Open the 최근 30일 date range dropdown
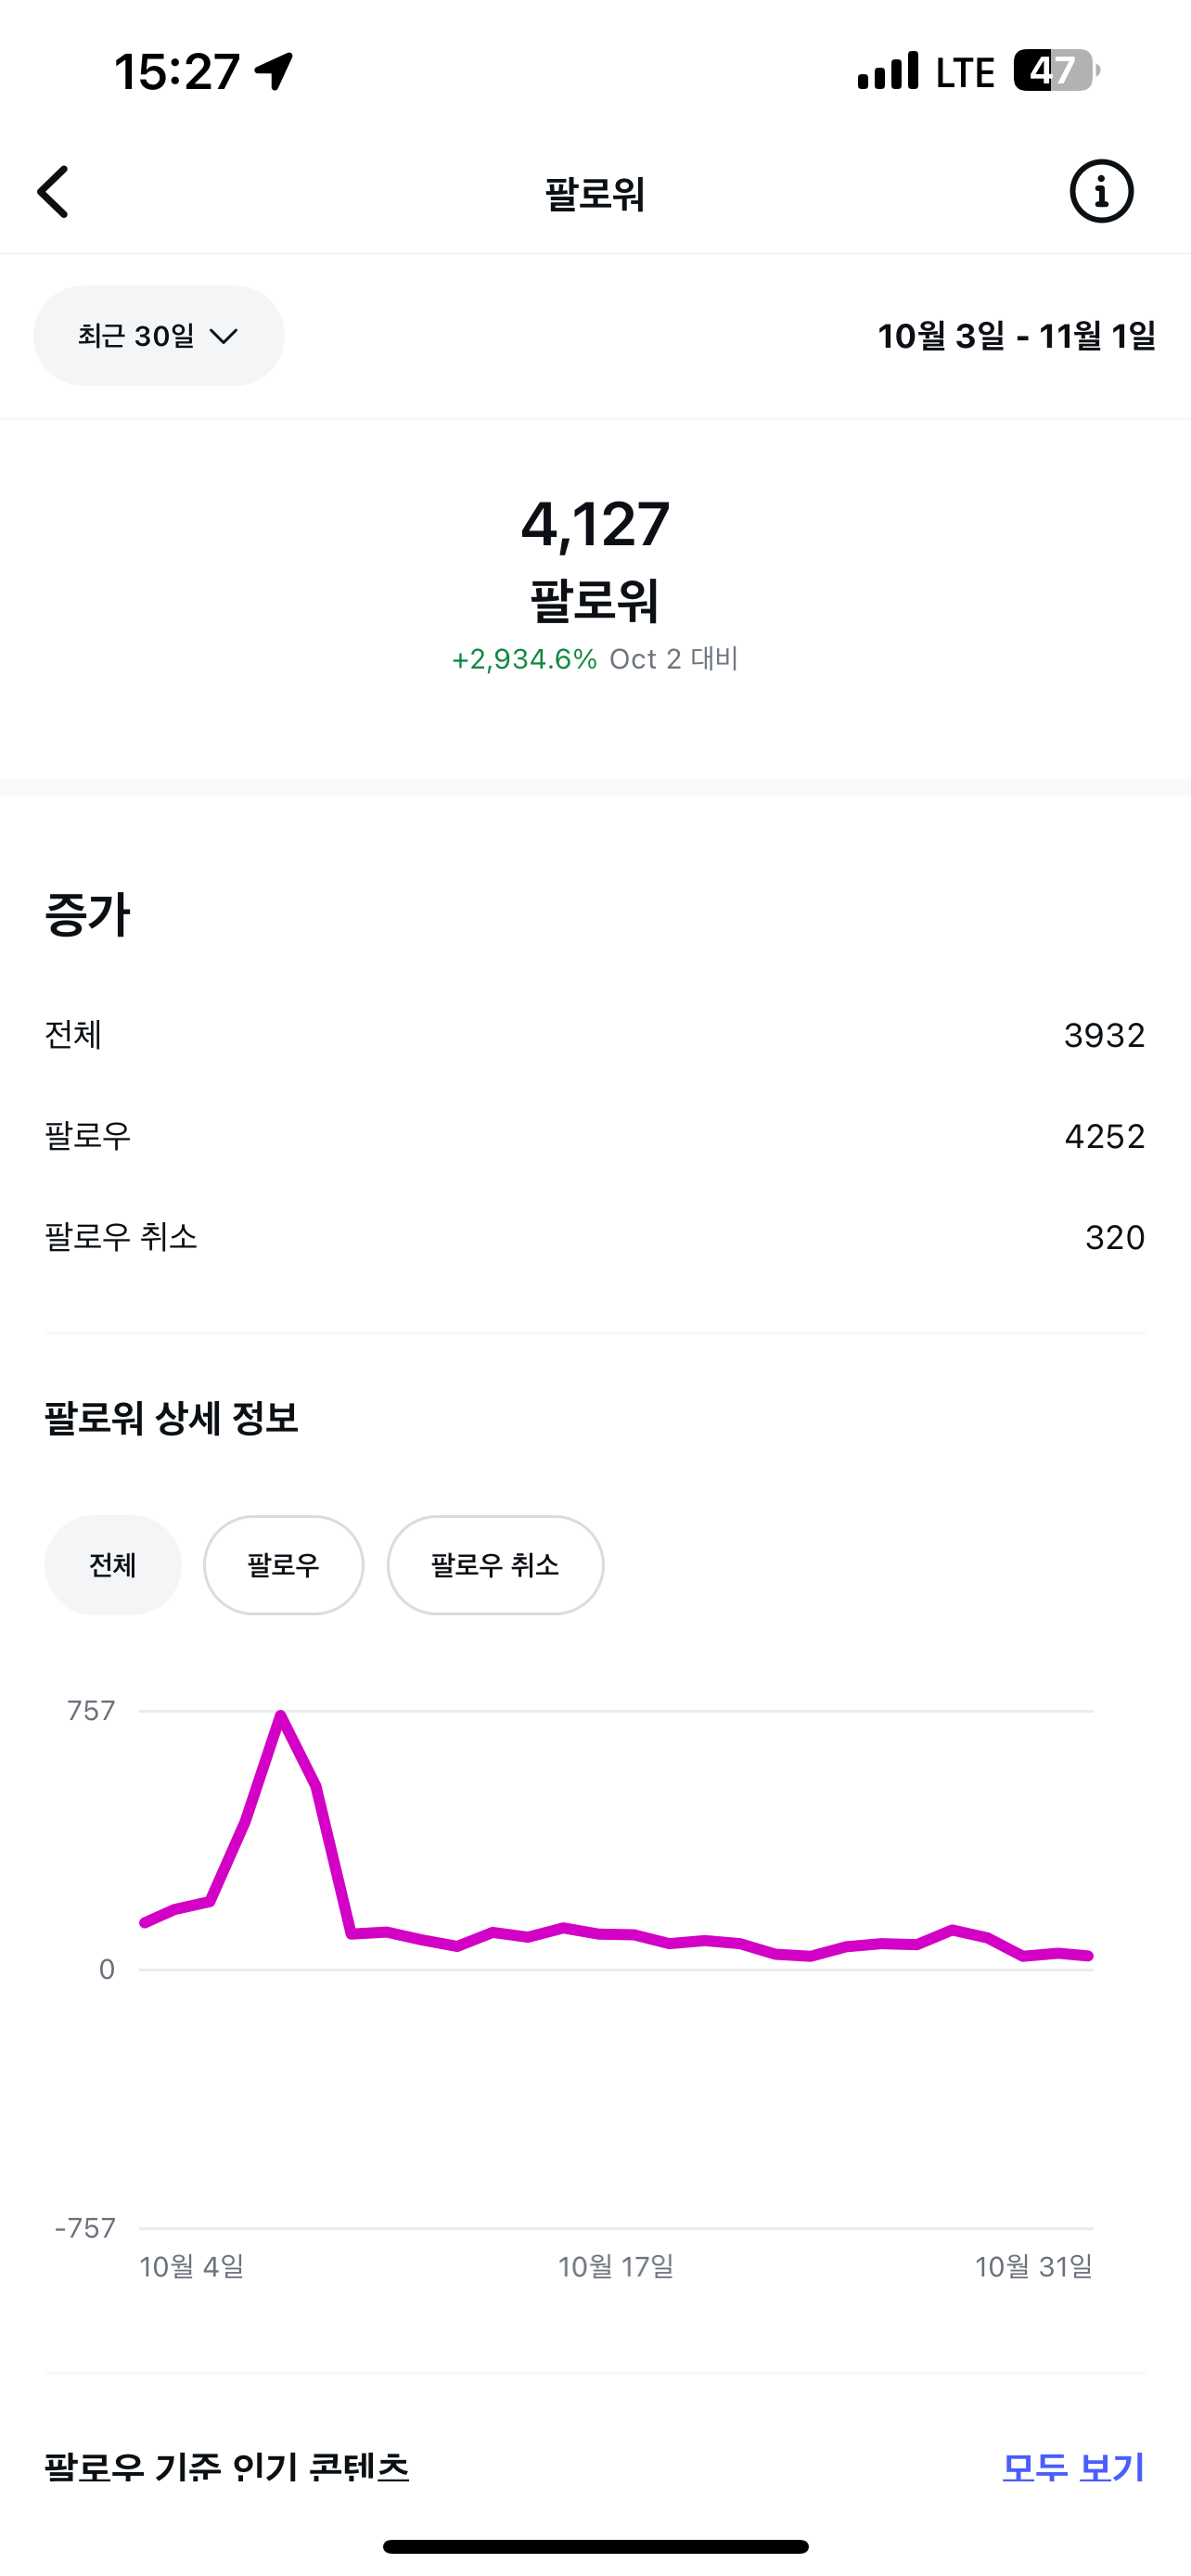 click(159, 336)
